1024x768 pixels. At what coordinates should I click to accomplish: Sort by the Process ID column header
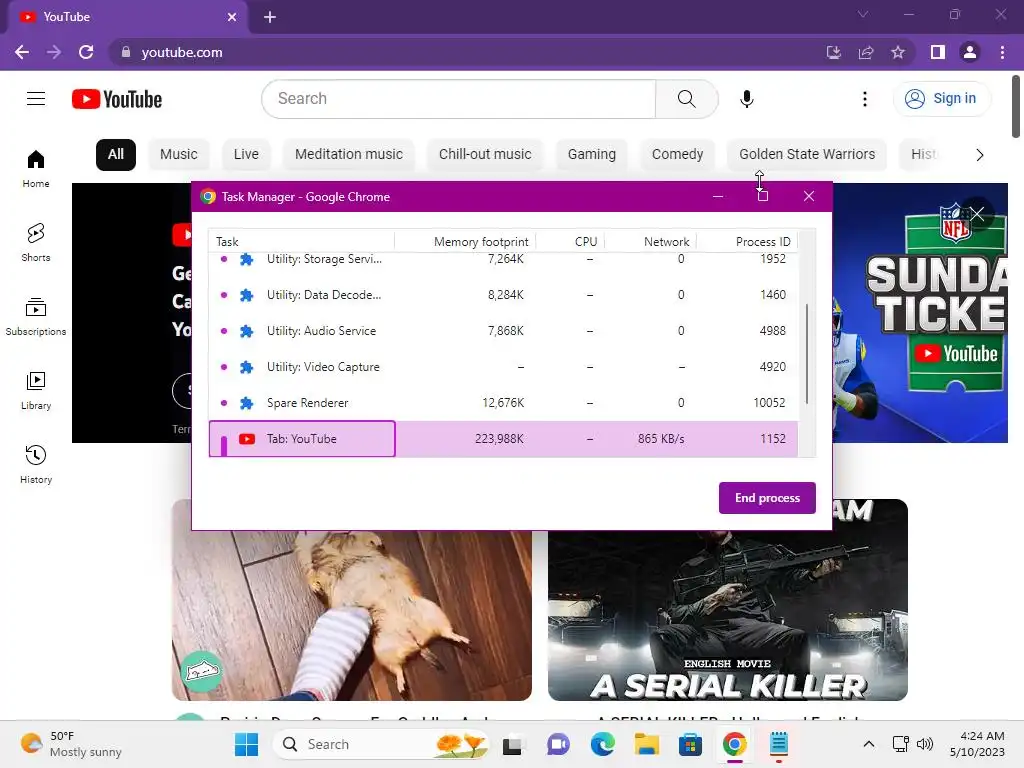[748, 242]
